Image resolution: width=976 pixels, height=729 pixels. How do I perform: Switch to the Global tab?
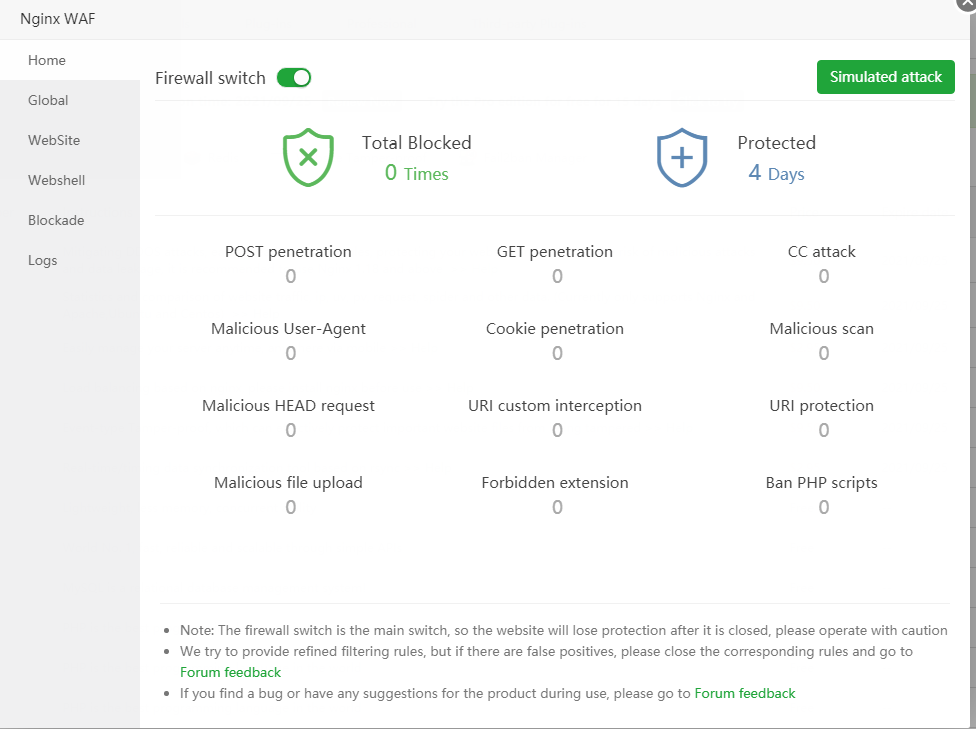coord(48,100)
